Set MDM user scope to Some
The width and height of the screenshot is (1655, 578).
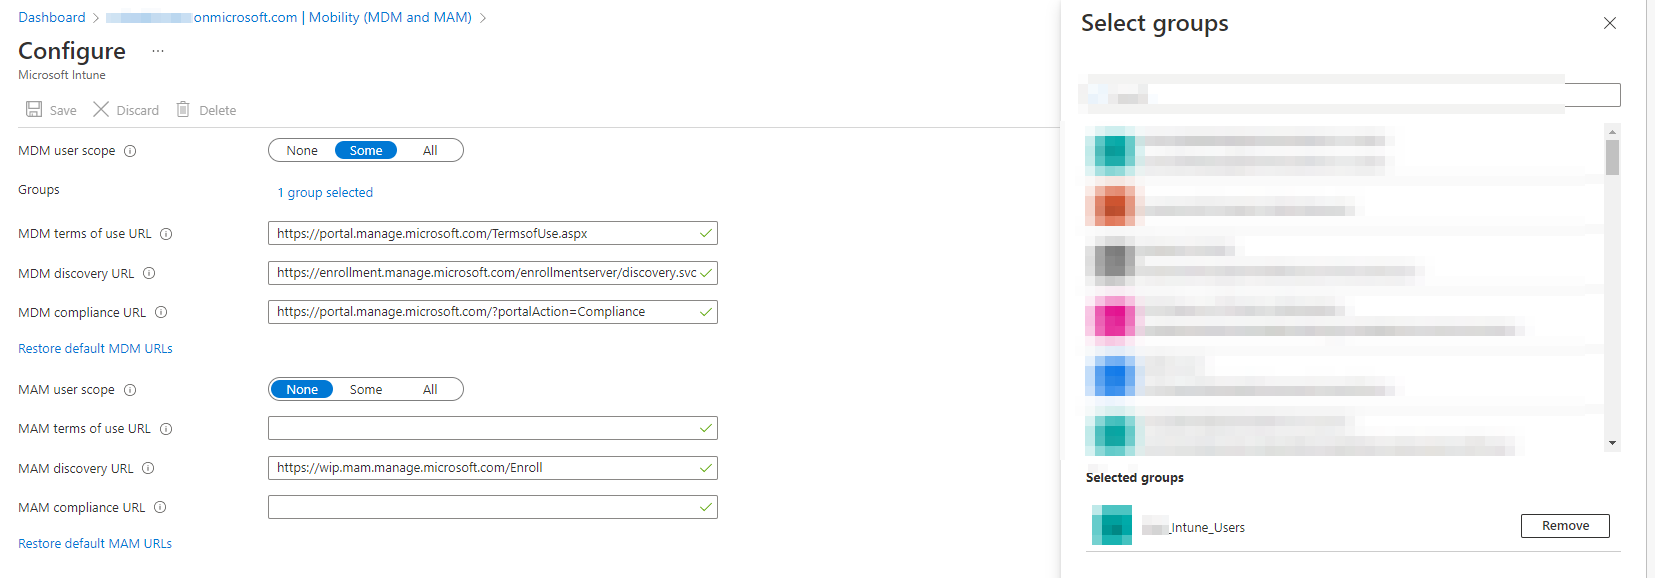(x=366, y=150)
